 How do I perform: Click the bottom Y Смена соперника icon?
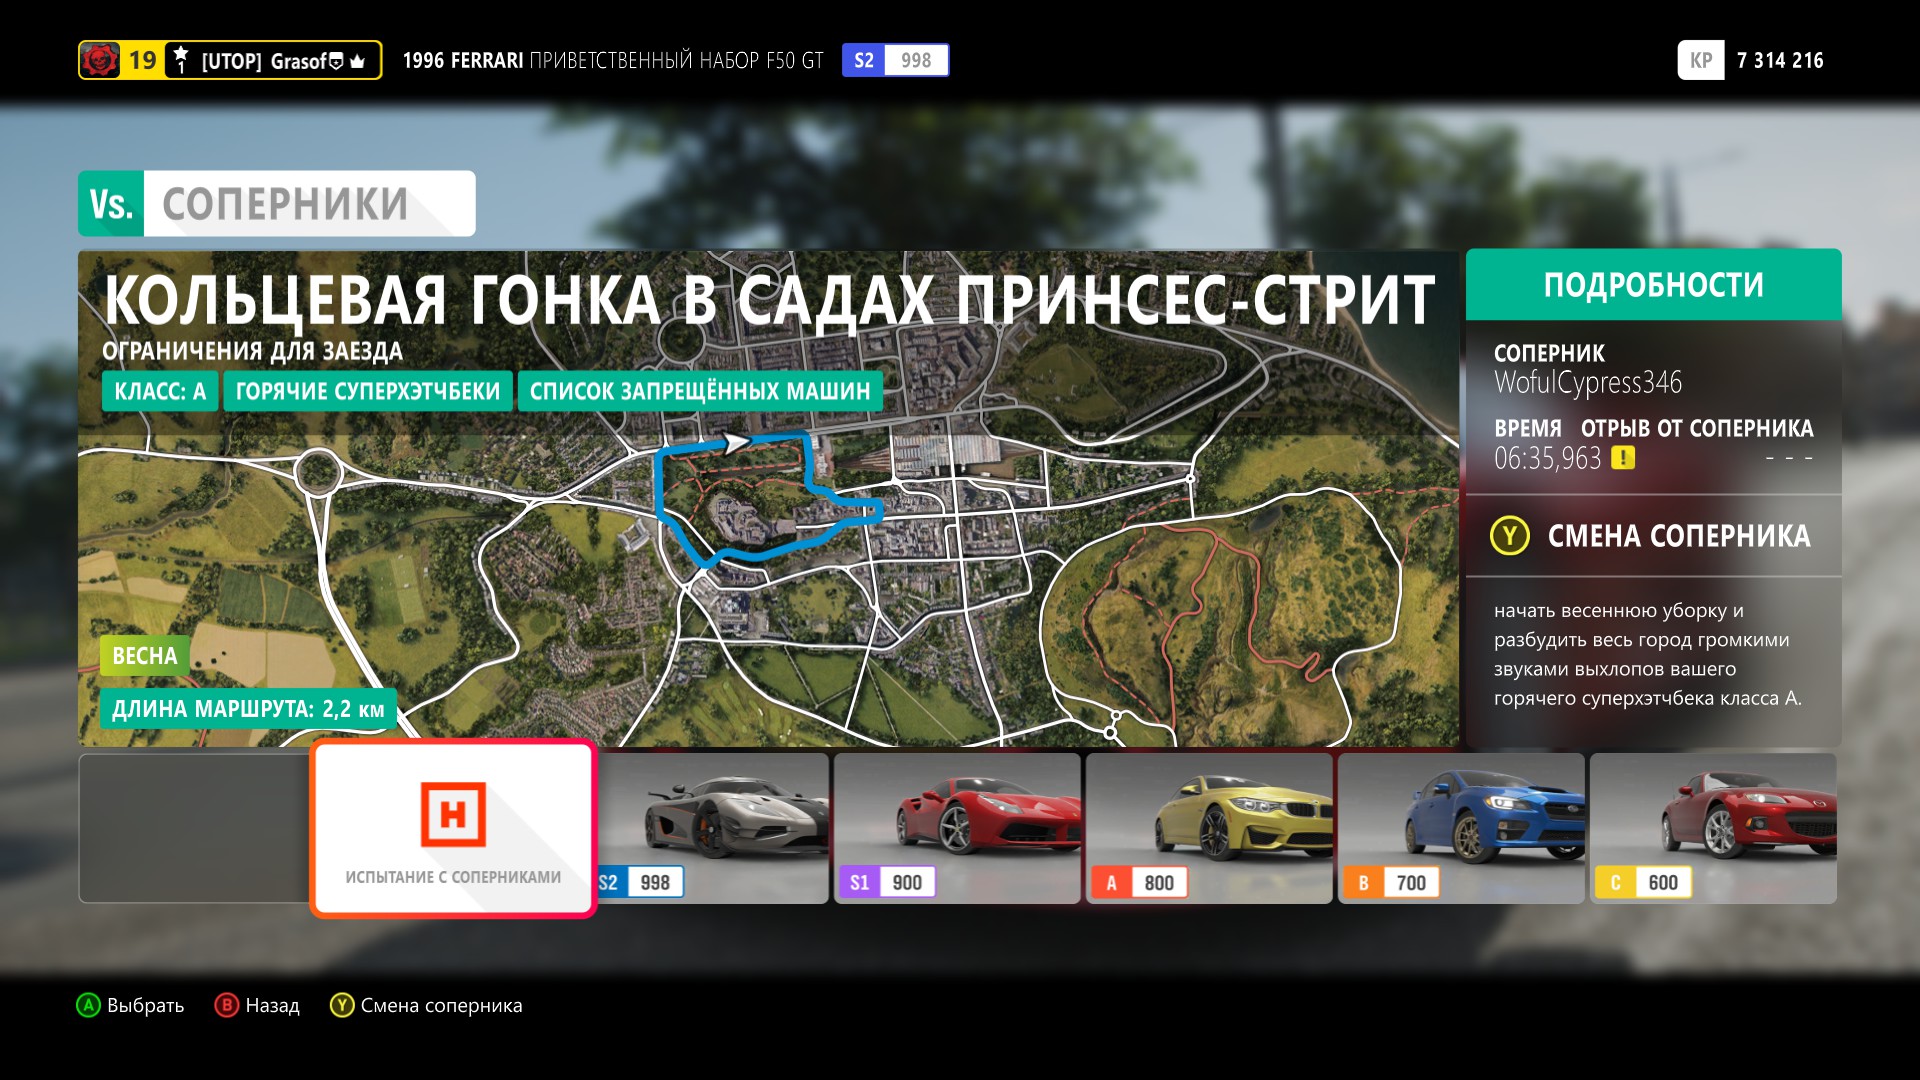tap(342, 1005)
